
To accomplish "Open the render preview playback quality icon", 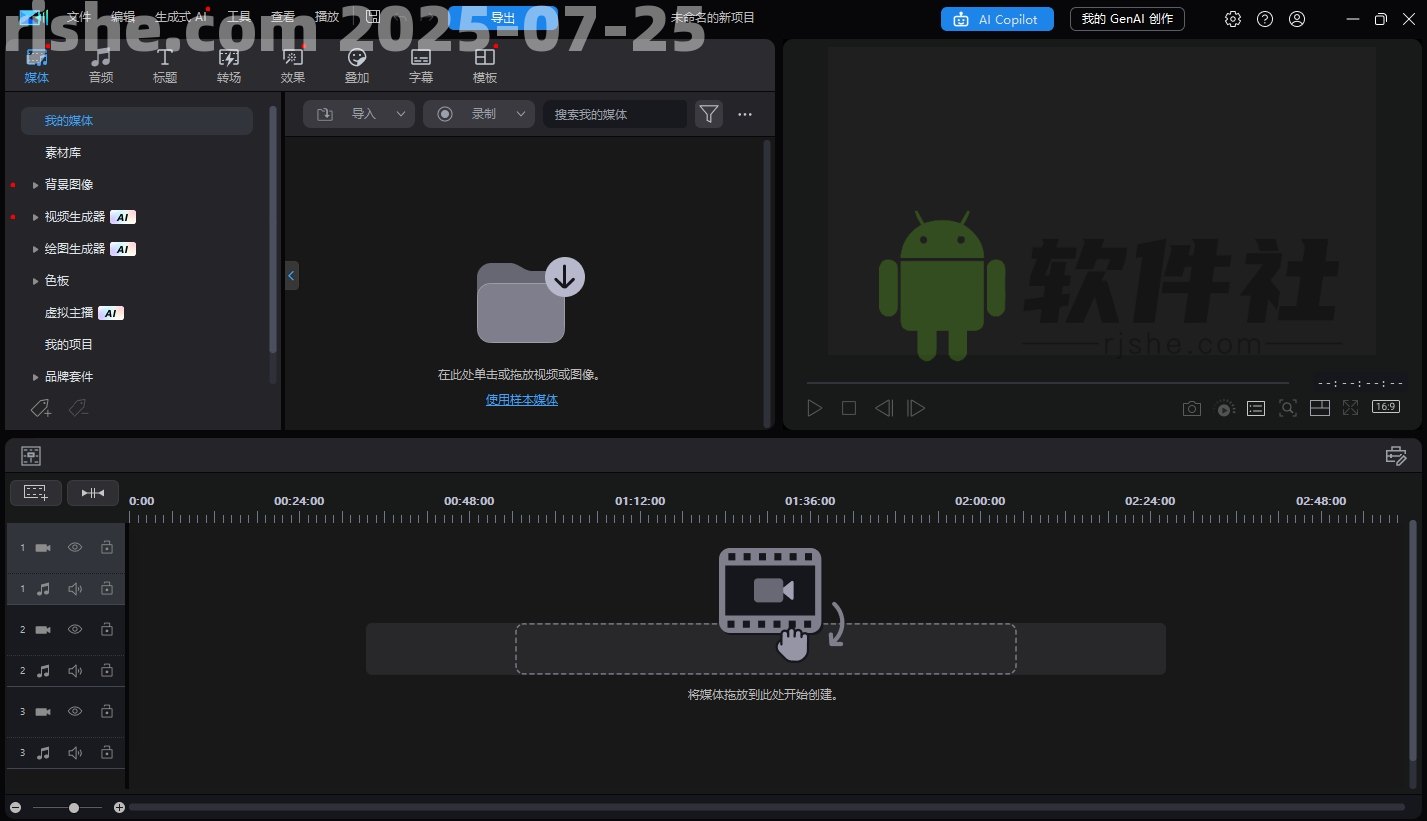I will tap(1224, 408).
